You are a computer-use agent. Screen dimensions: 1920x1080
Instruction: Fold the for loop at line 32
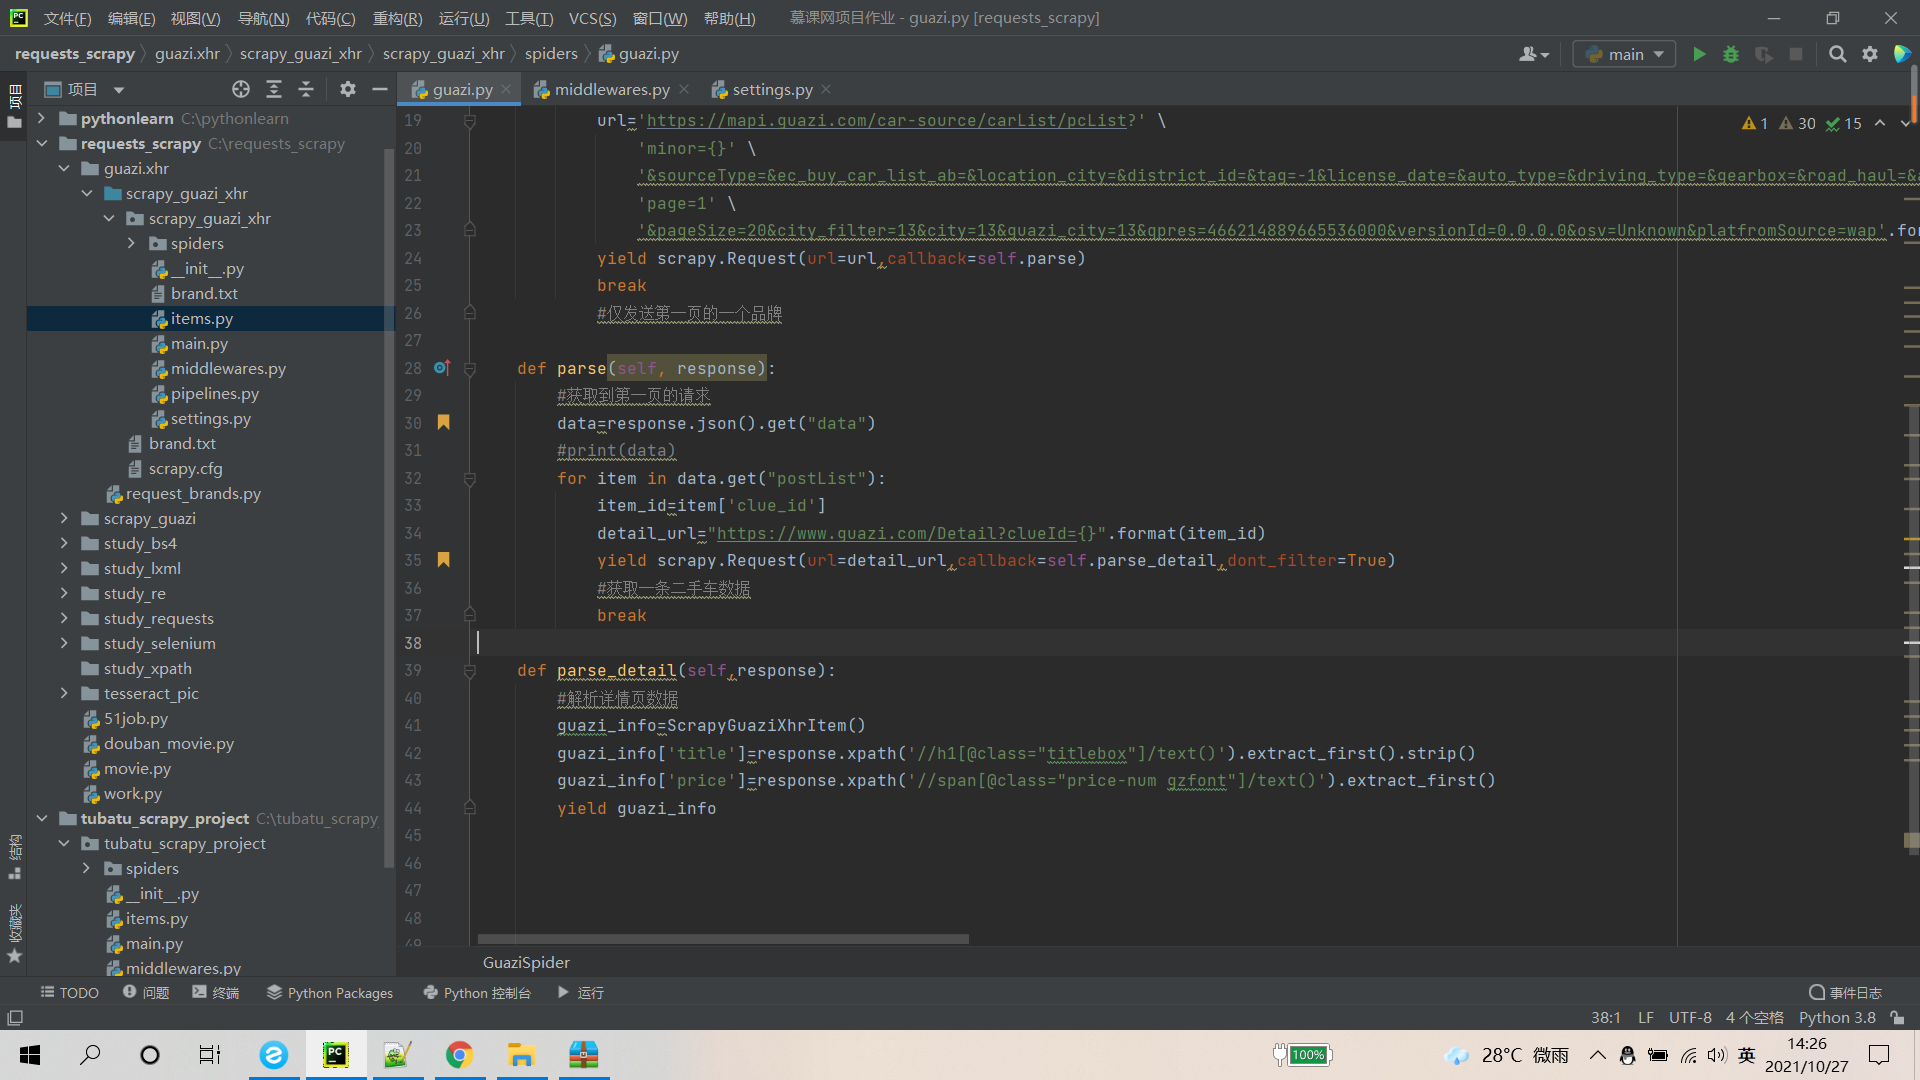coord(470,478)
